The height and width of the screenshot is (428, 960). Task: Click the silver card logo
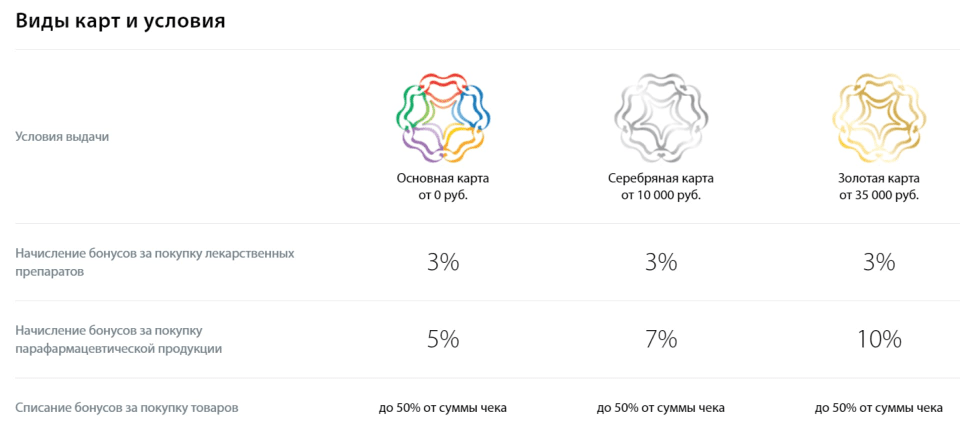coord(660,116)
